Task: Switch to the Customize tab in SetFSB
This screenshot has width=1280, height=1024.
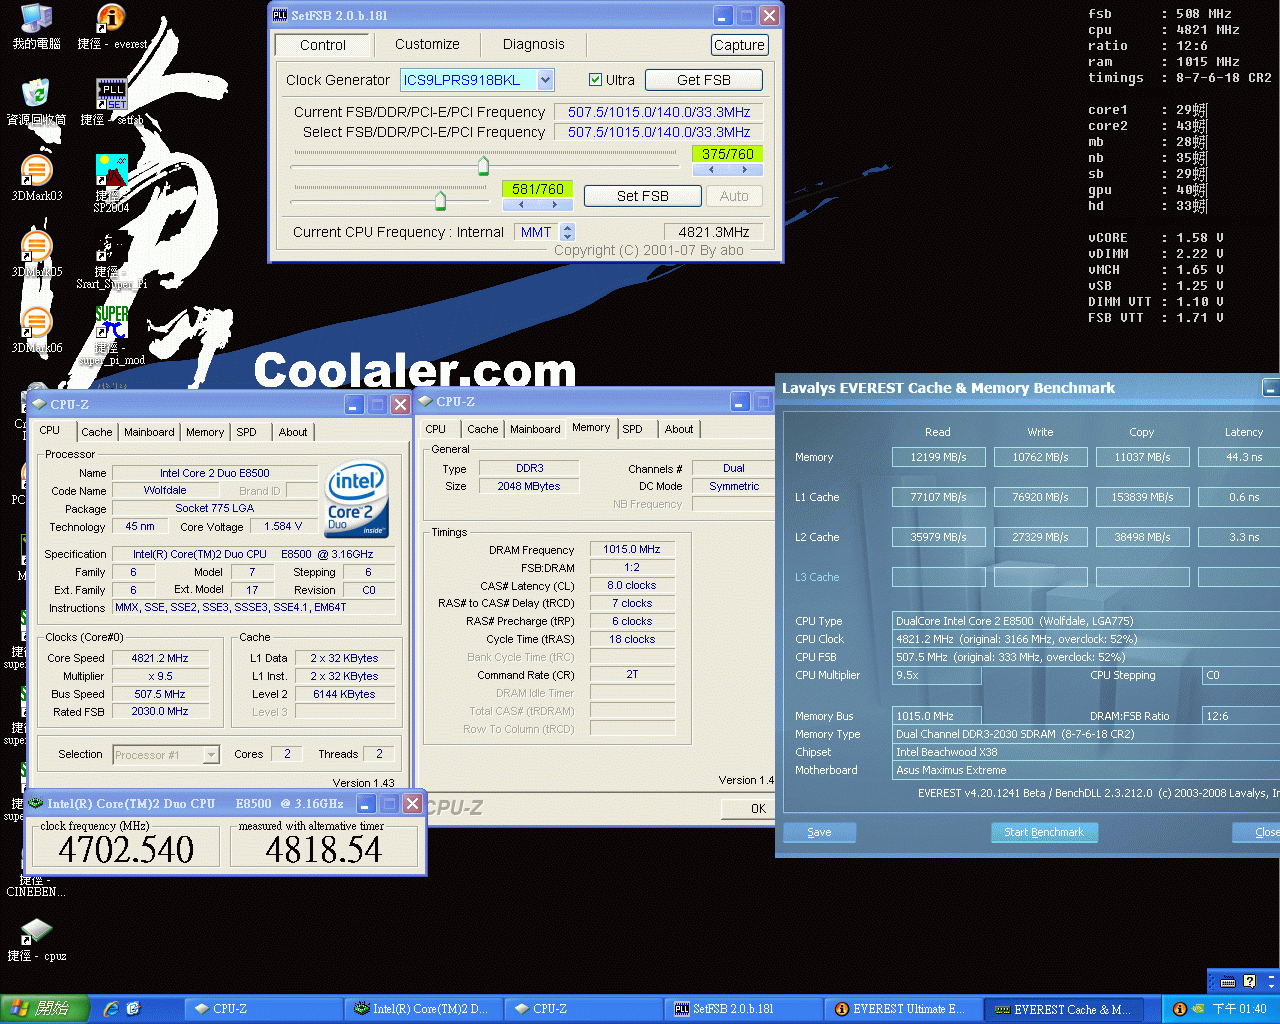Action: coord(427,44)
